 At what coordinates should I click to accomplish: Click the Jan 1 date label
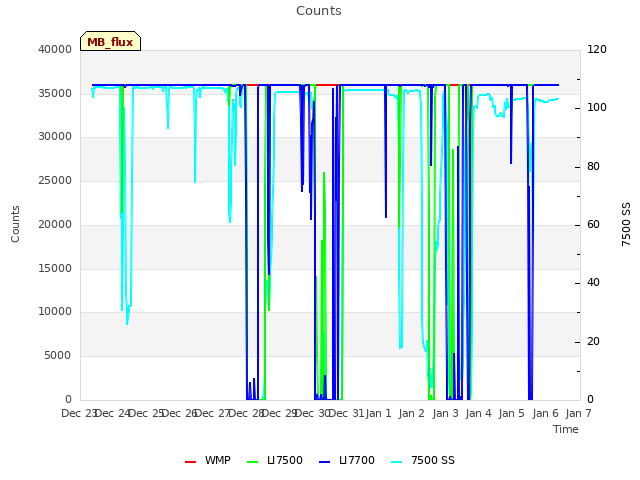click(378, 413)
